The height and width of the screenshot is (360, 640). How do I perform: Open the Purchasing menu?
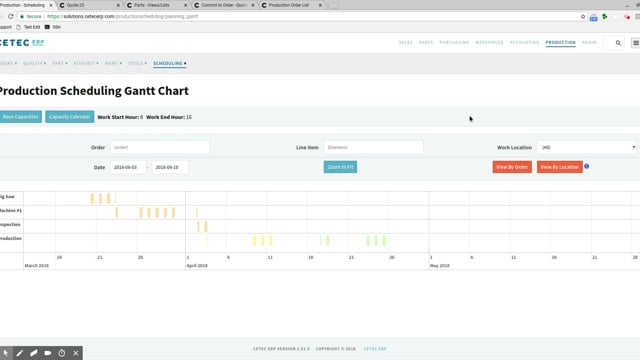454,42
